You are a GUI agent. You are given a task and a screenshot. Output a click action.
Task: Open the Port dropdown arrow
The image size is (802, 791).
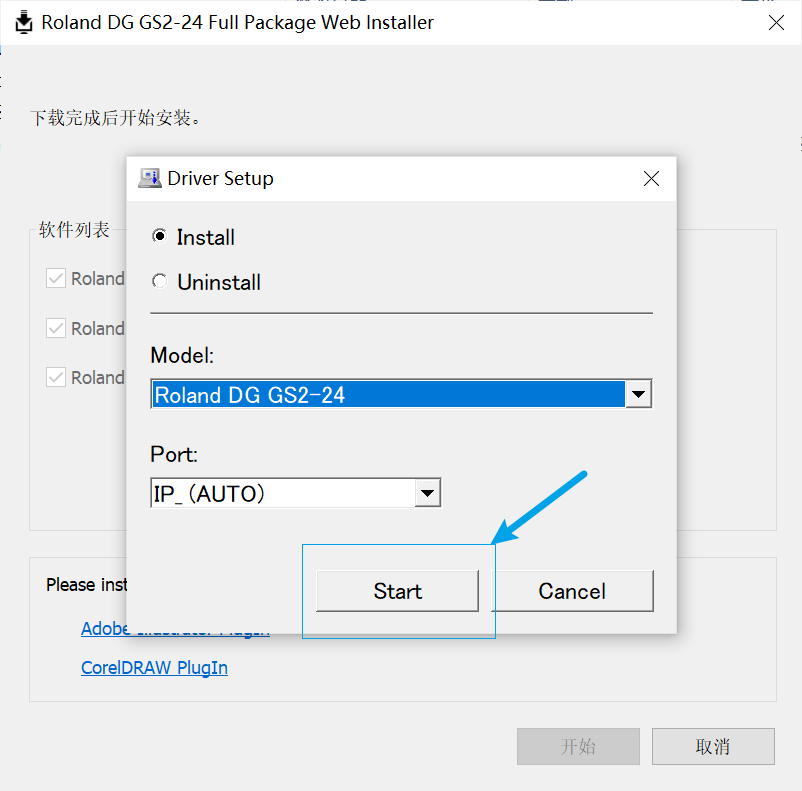427,493
